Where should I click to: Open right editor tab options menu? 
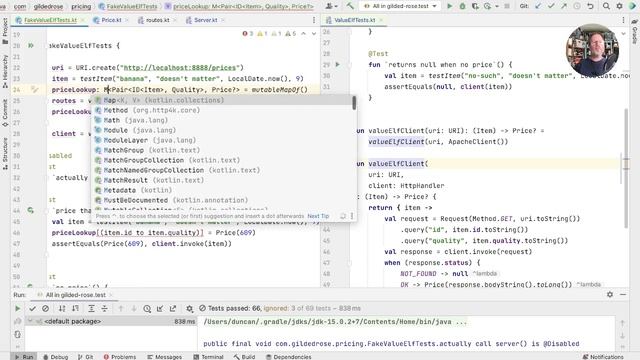pyautogui.click(x=623, y=20)
